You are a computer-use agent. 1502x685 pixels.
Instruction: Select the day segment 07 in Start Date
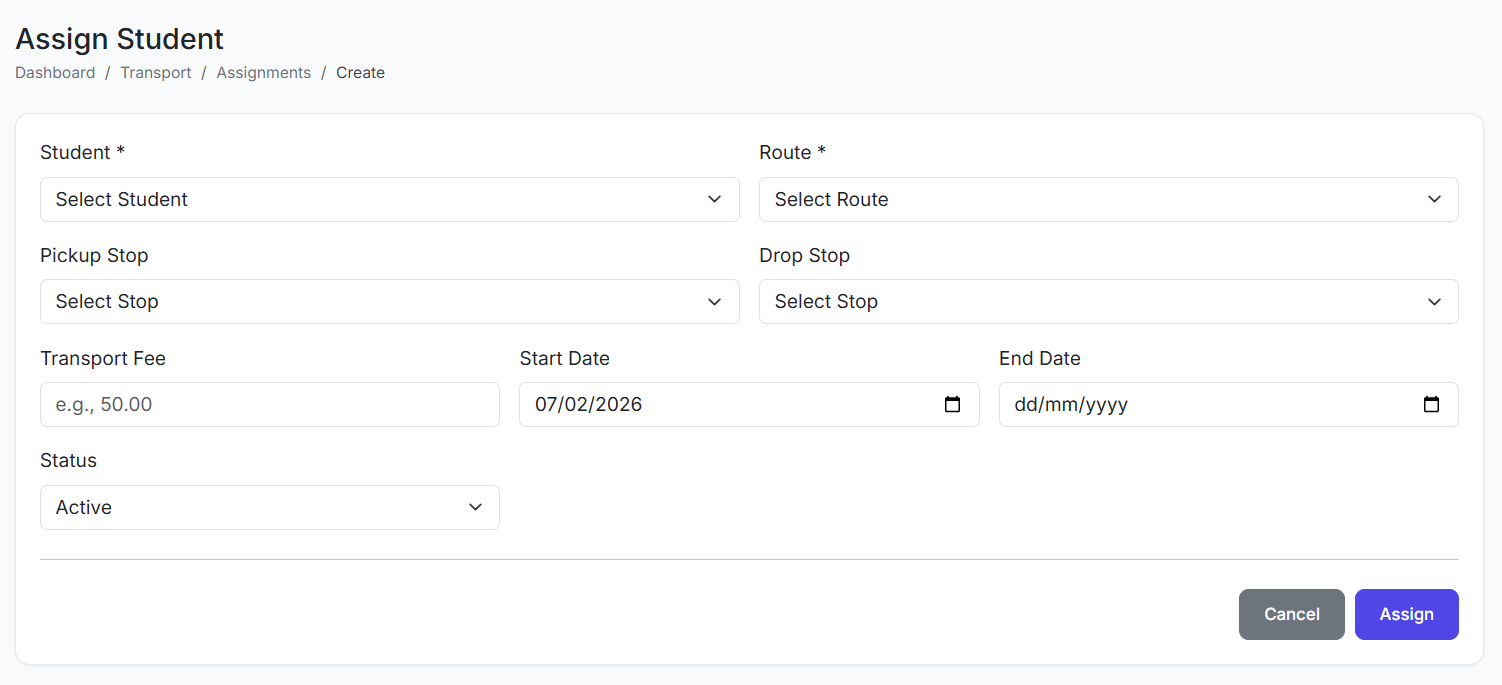pos(546,405)
